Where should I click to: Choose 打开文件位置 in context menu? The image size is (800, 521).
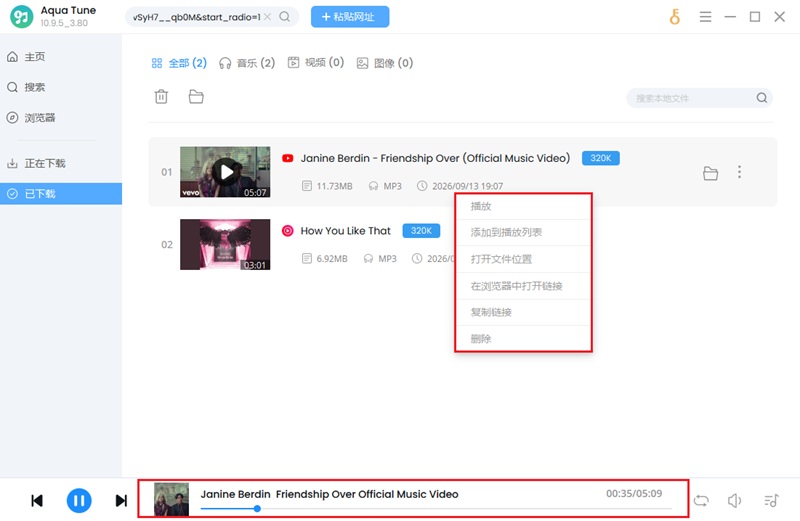tap(523, 259)
